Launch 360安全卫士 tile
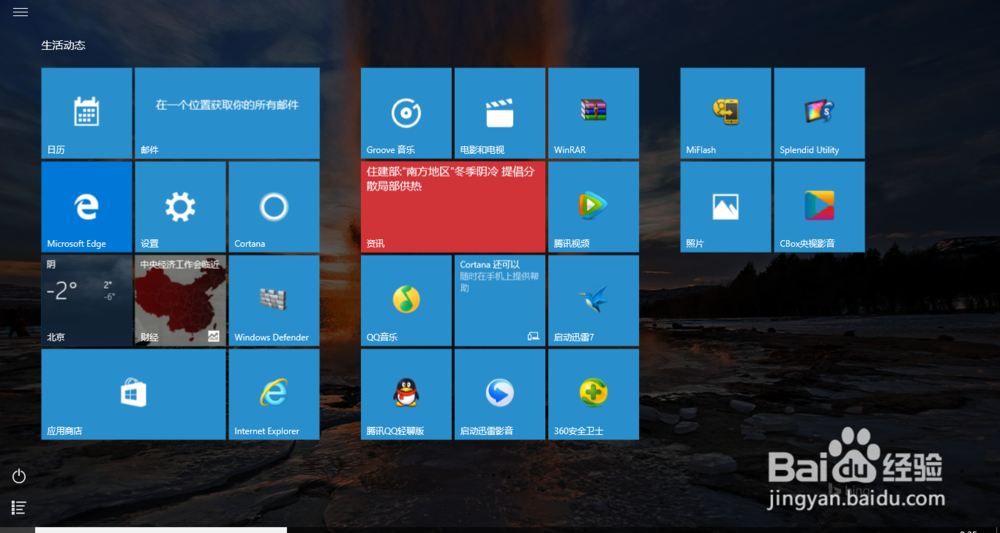The height and width of the screenshot is (533, 1000). (594, 394)
